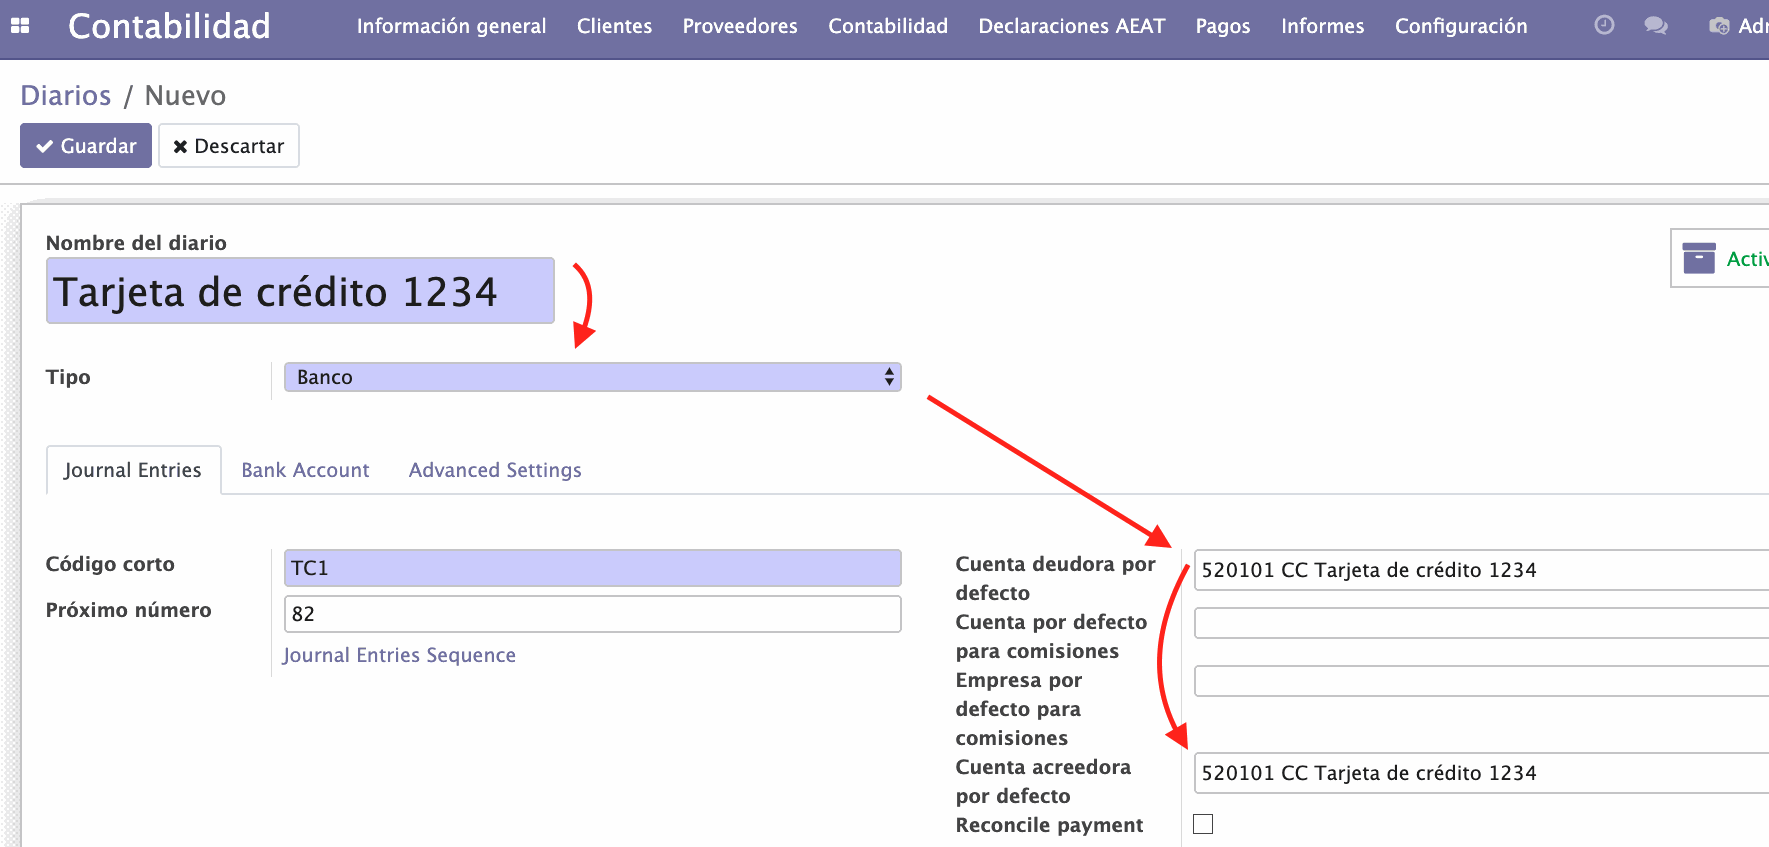Switch to the Bank Account tab

click(x=305, y=470)
